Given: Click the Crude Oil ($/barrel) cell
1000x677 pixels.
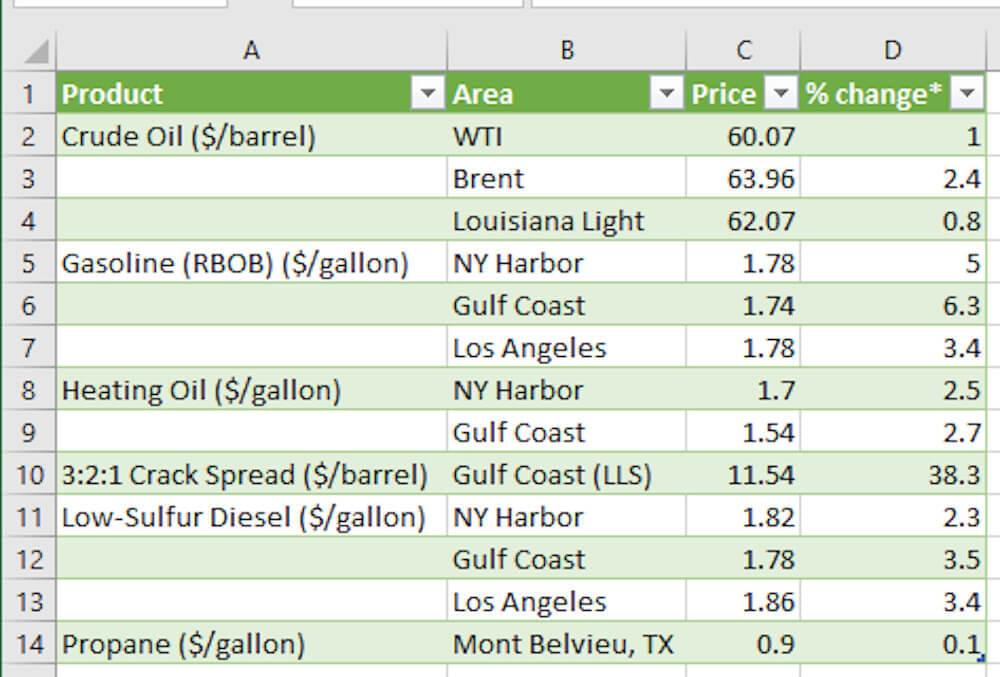Looking at the screenshot, I should (x=188, y=137).
